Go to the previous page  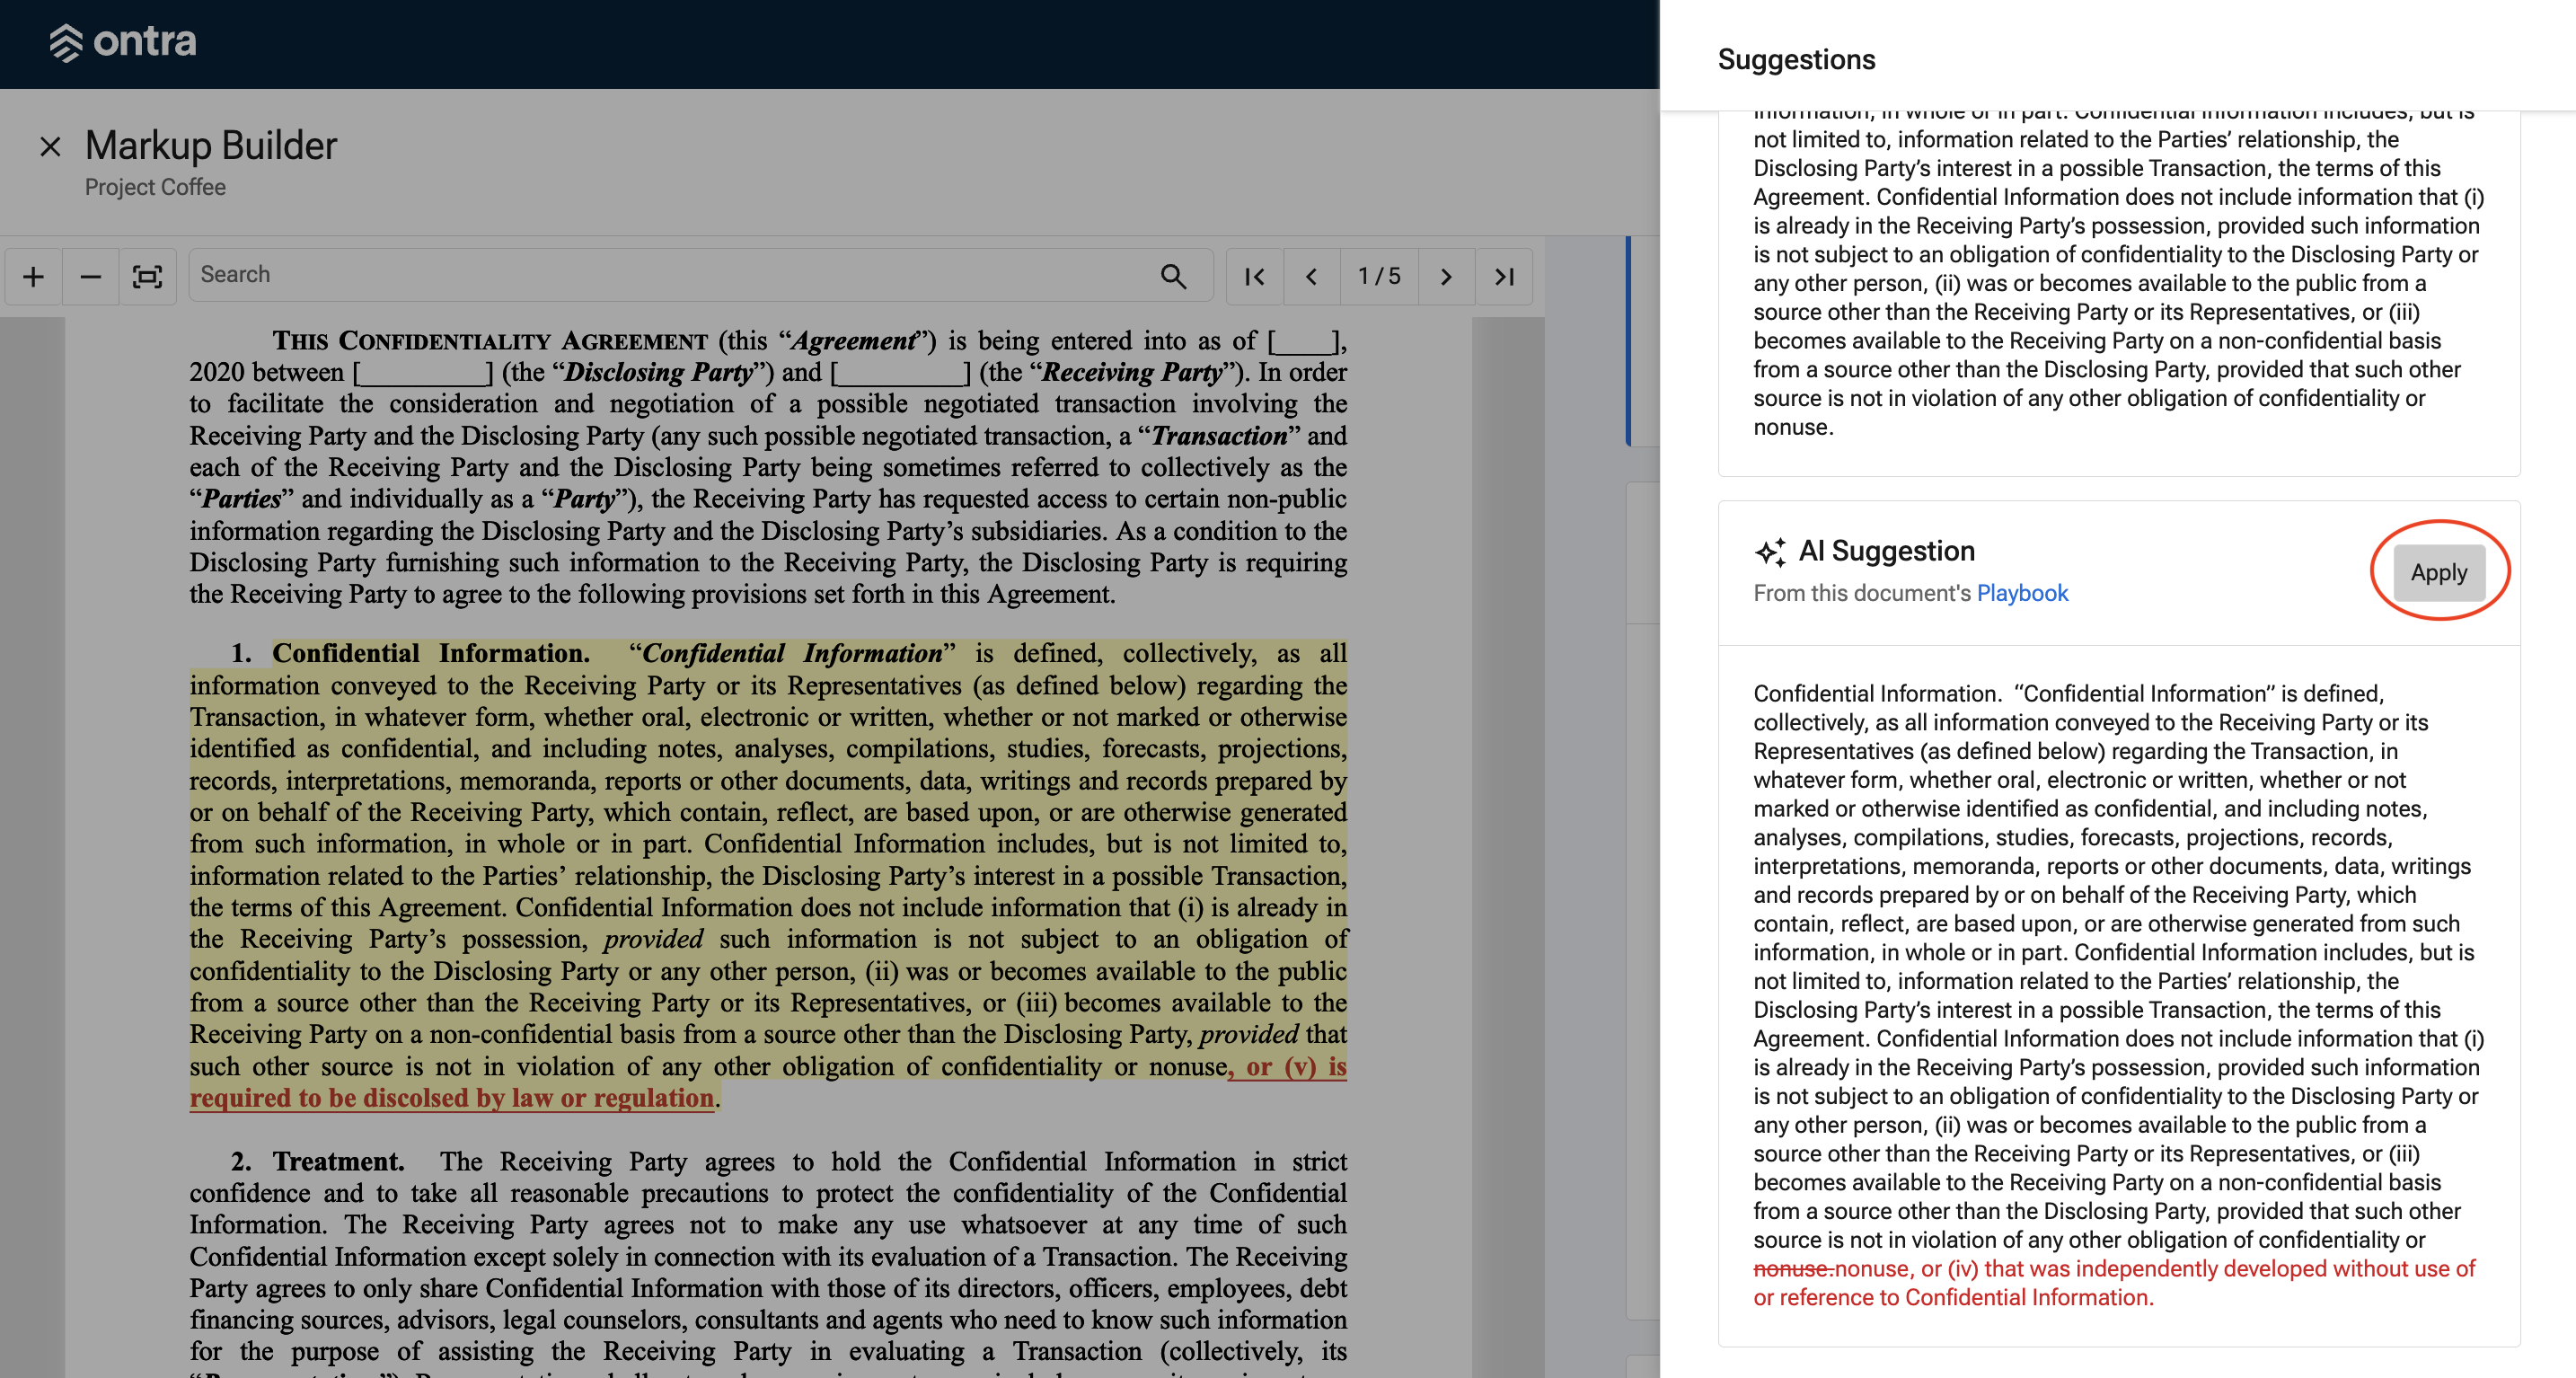(1311, 276)
